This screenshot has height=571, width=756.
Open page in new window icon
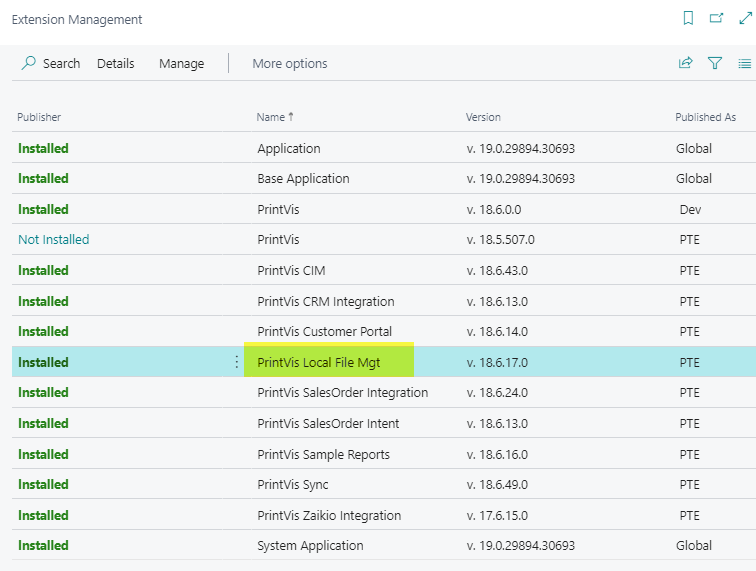(716, 18)
